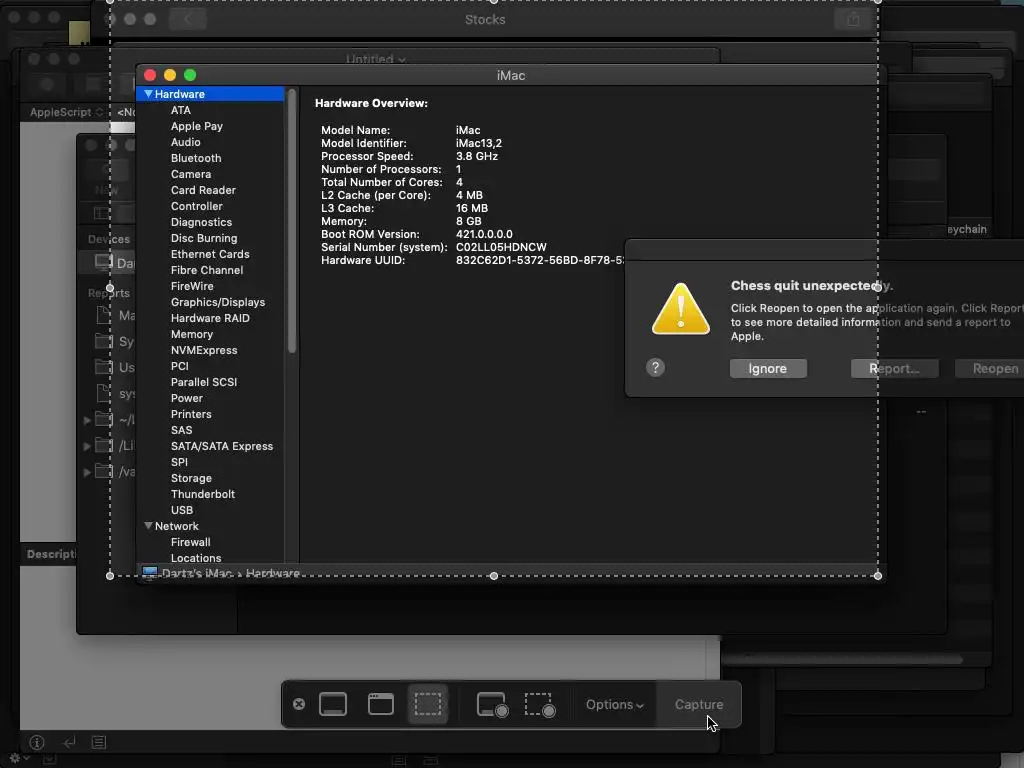Screen dimensions: 1024x768
Task: Open the Untitled document title dropdown
Action: coord(376,59)
